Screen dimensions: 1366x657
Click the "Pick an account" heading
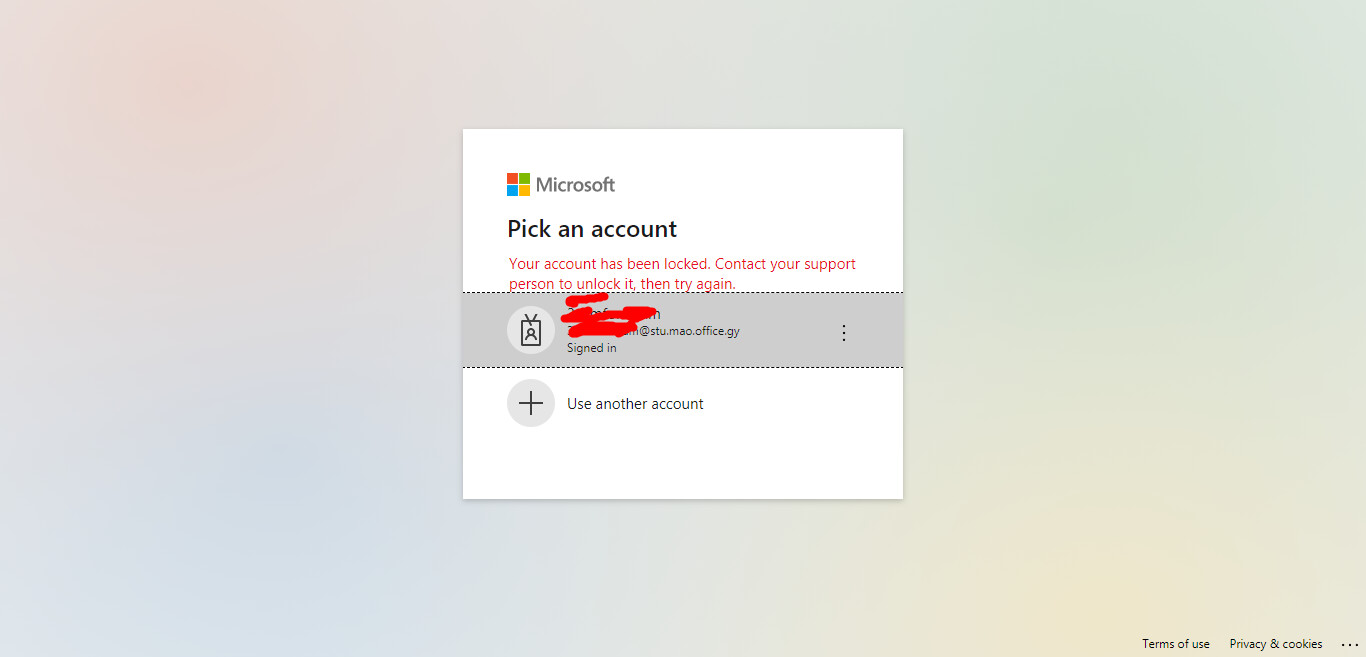(592, 229)
